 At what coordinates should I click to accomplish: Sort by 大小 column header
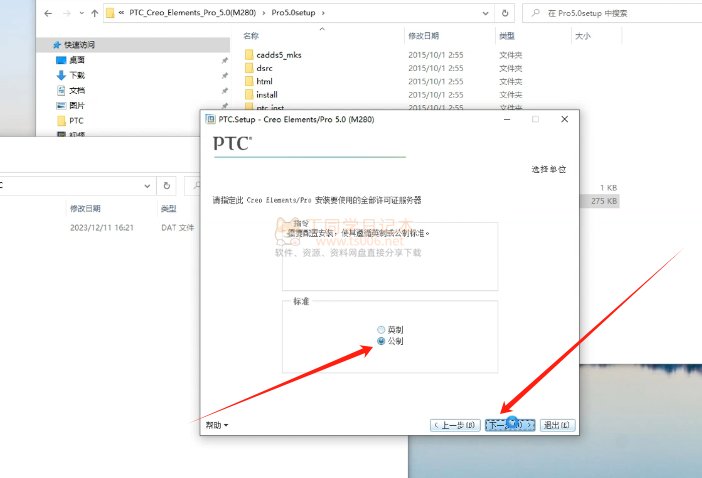pos(582,36)
